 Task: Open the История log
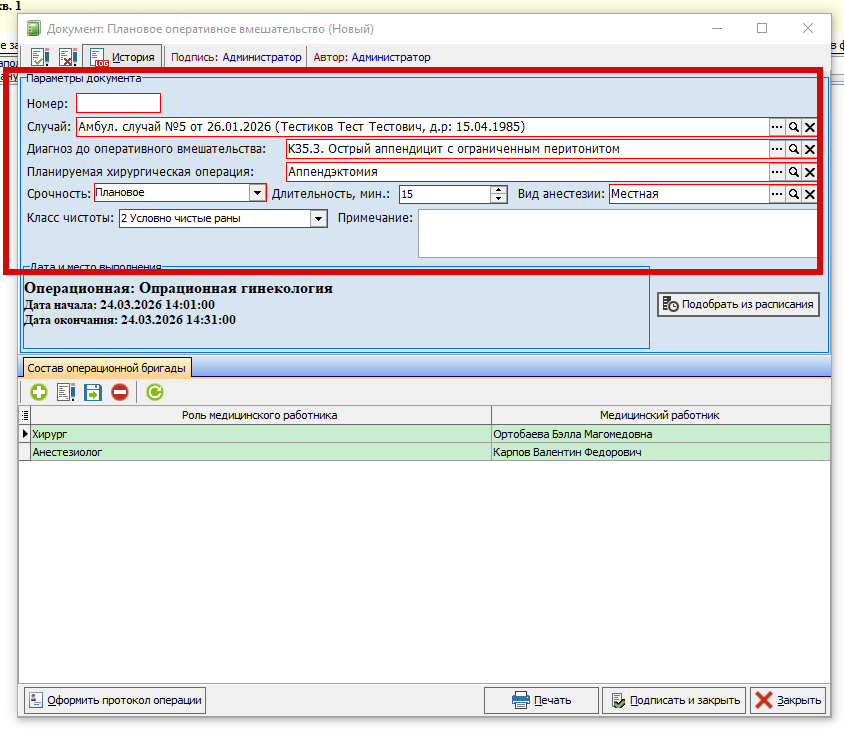pos(123,58)
